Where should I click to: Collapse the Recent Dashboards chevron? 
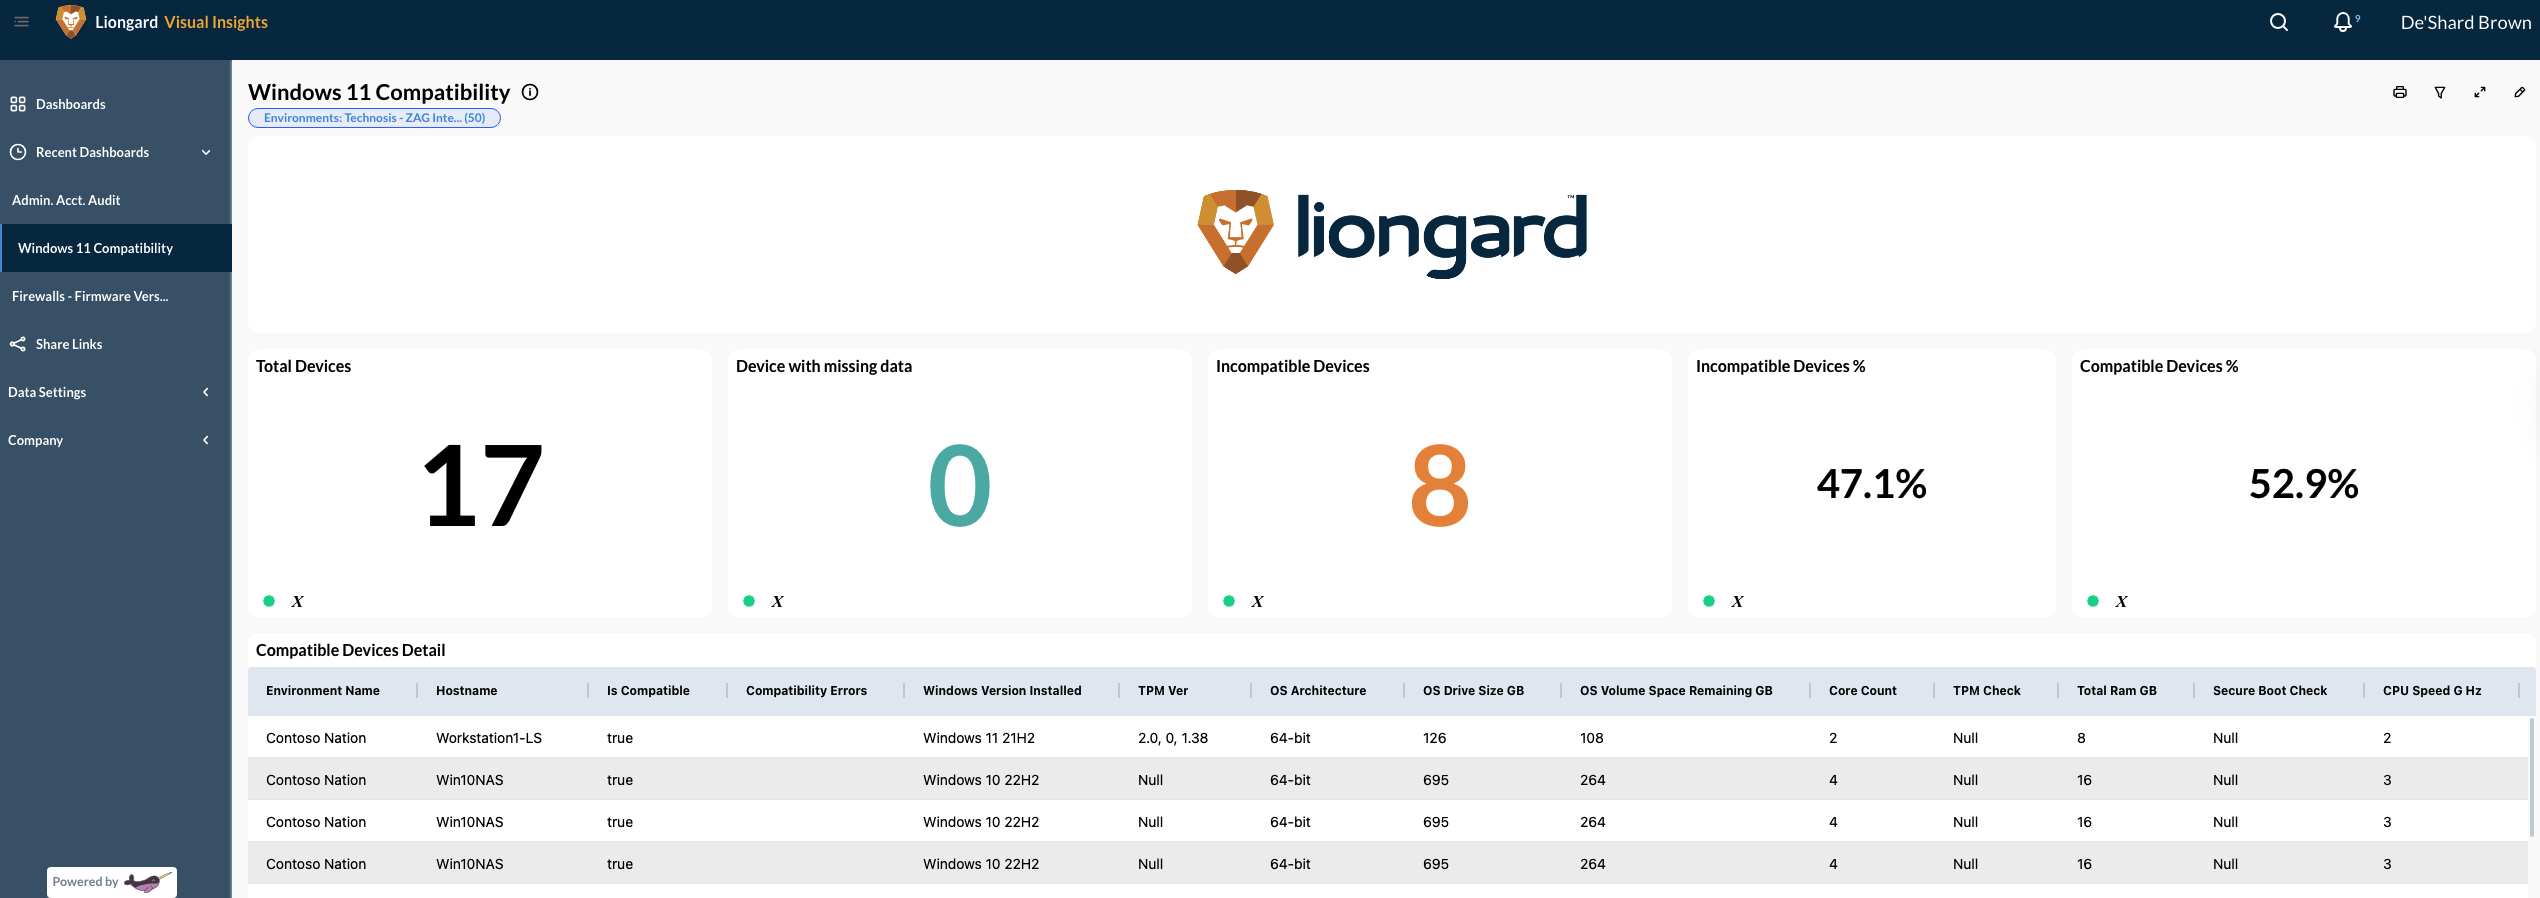pos(206,152)
